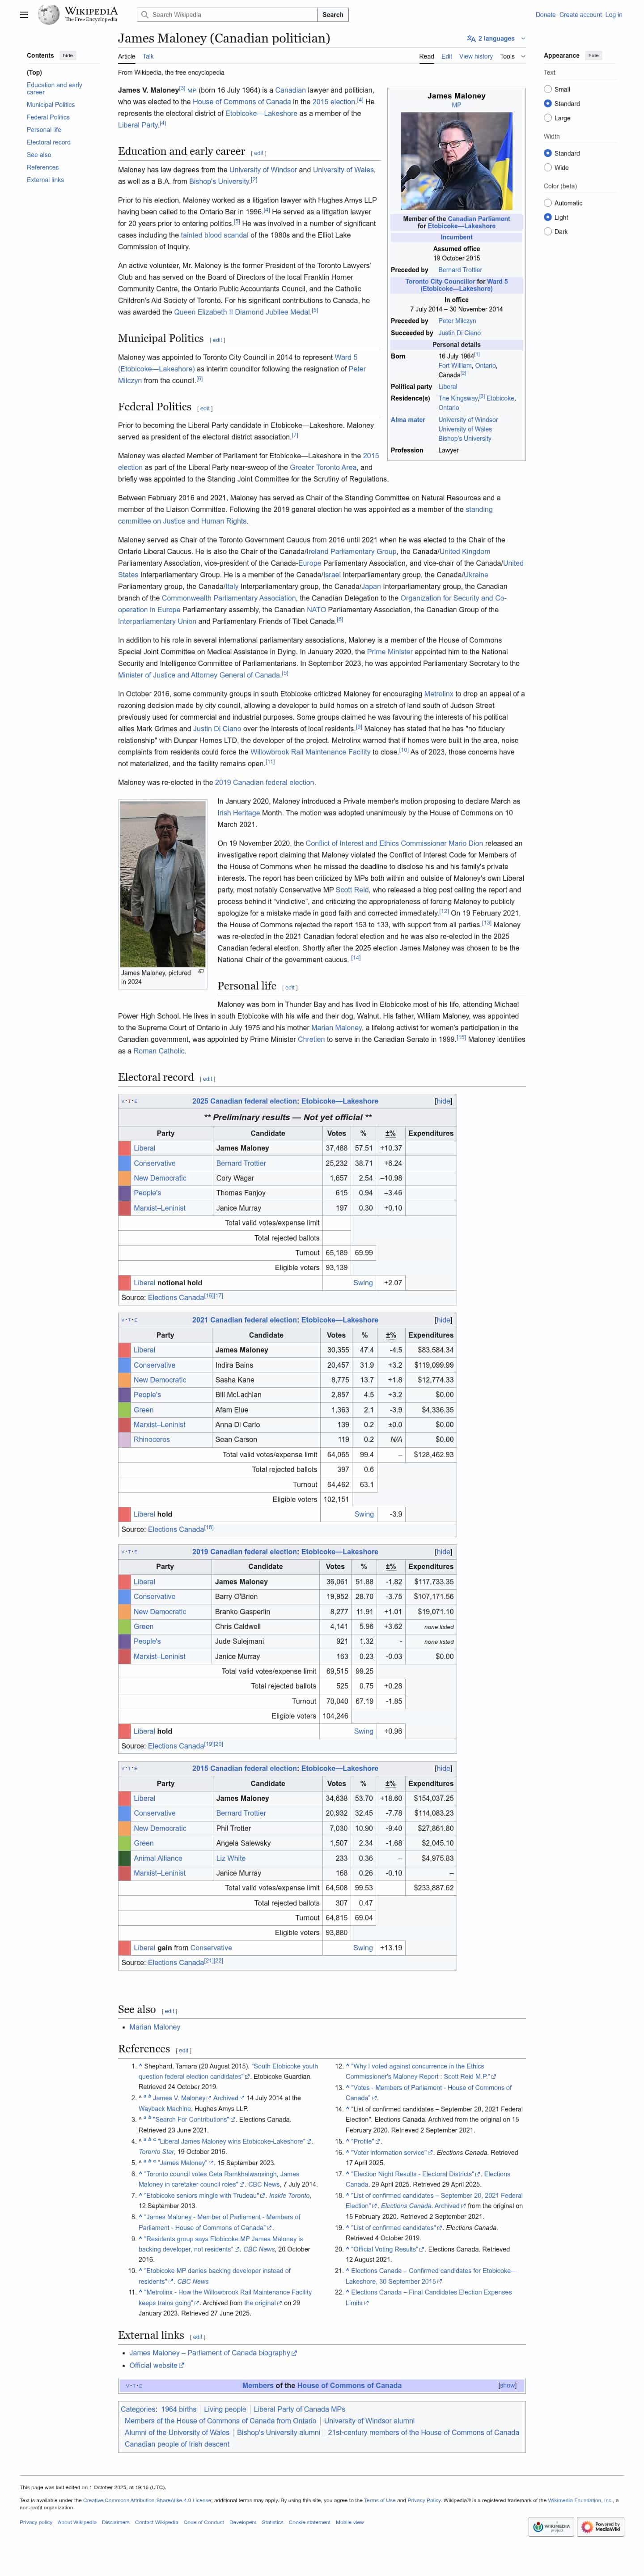This screenshot has height=2576, width=644.
Task: Edit the Personal life section
Action: 289,988
